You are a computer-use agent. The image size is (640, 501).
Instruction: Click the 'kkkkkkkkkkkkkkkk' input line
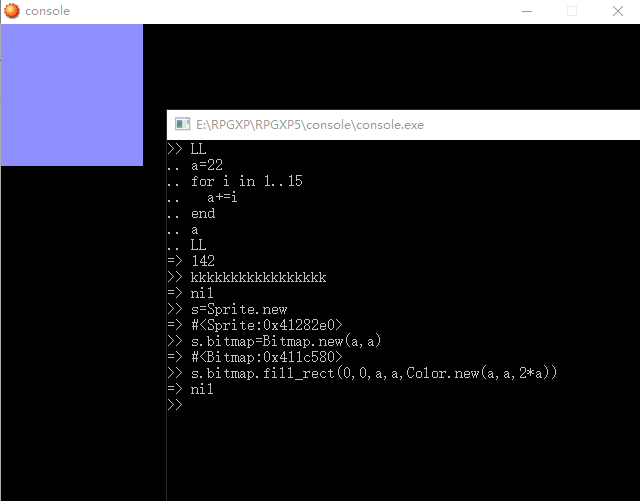[258, 277]
